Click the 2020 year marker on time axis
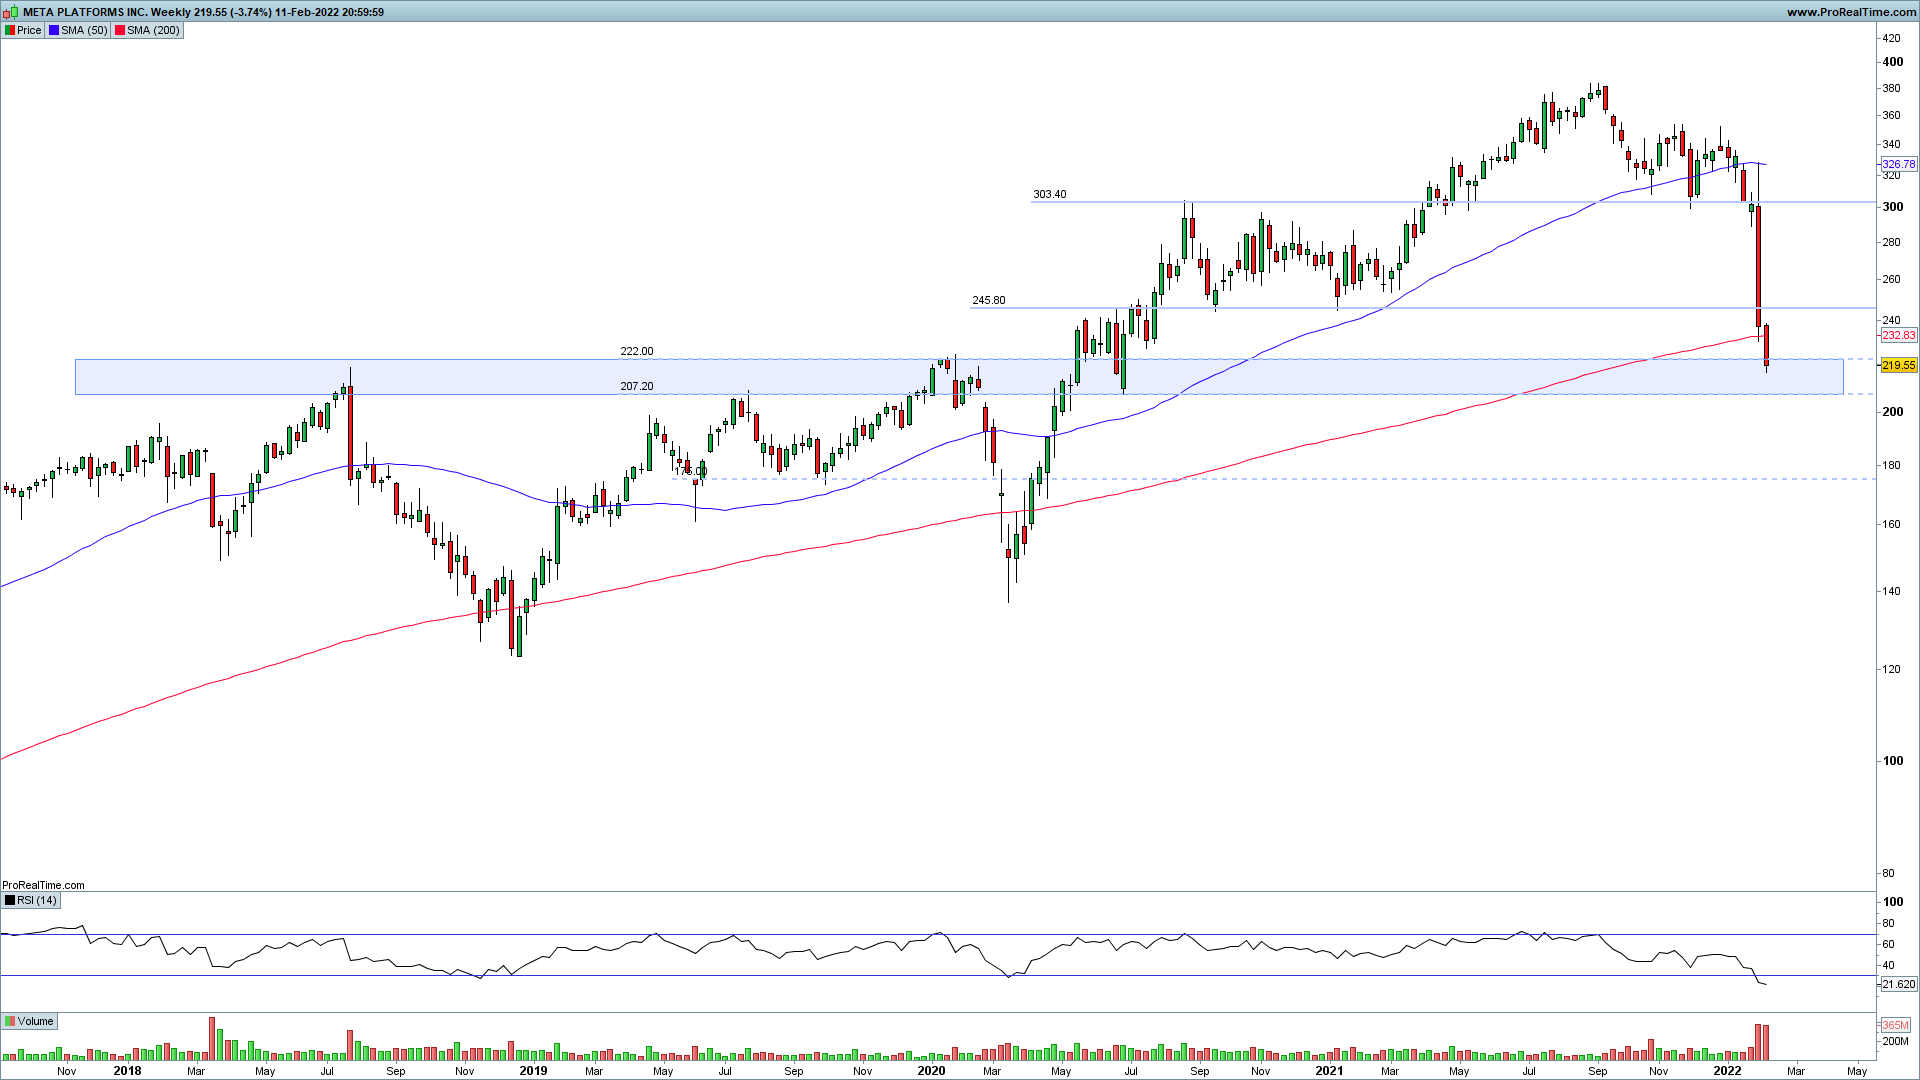This screenshot has height=1080, width=1920. point(931,1070)
